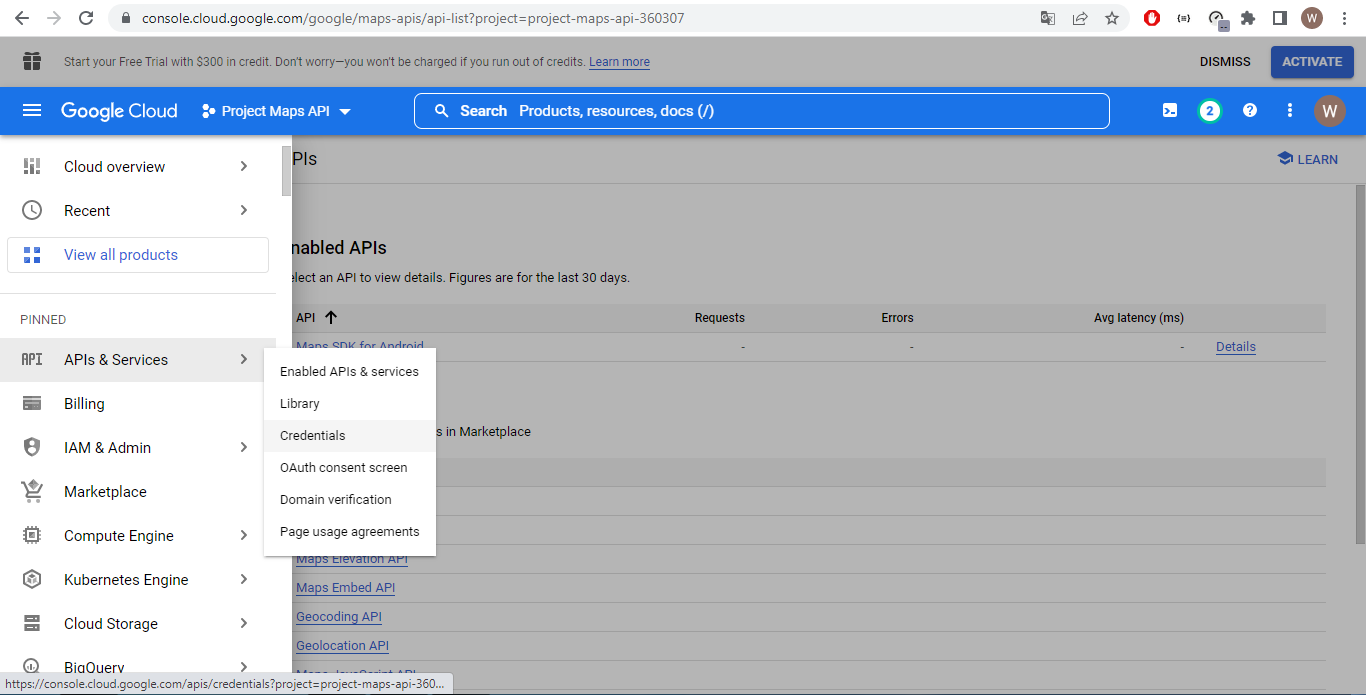1366x695 pixels.
Task: Click the browser address bar URL
Action: coord(413,18)
